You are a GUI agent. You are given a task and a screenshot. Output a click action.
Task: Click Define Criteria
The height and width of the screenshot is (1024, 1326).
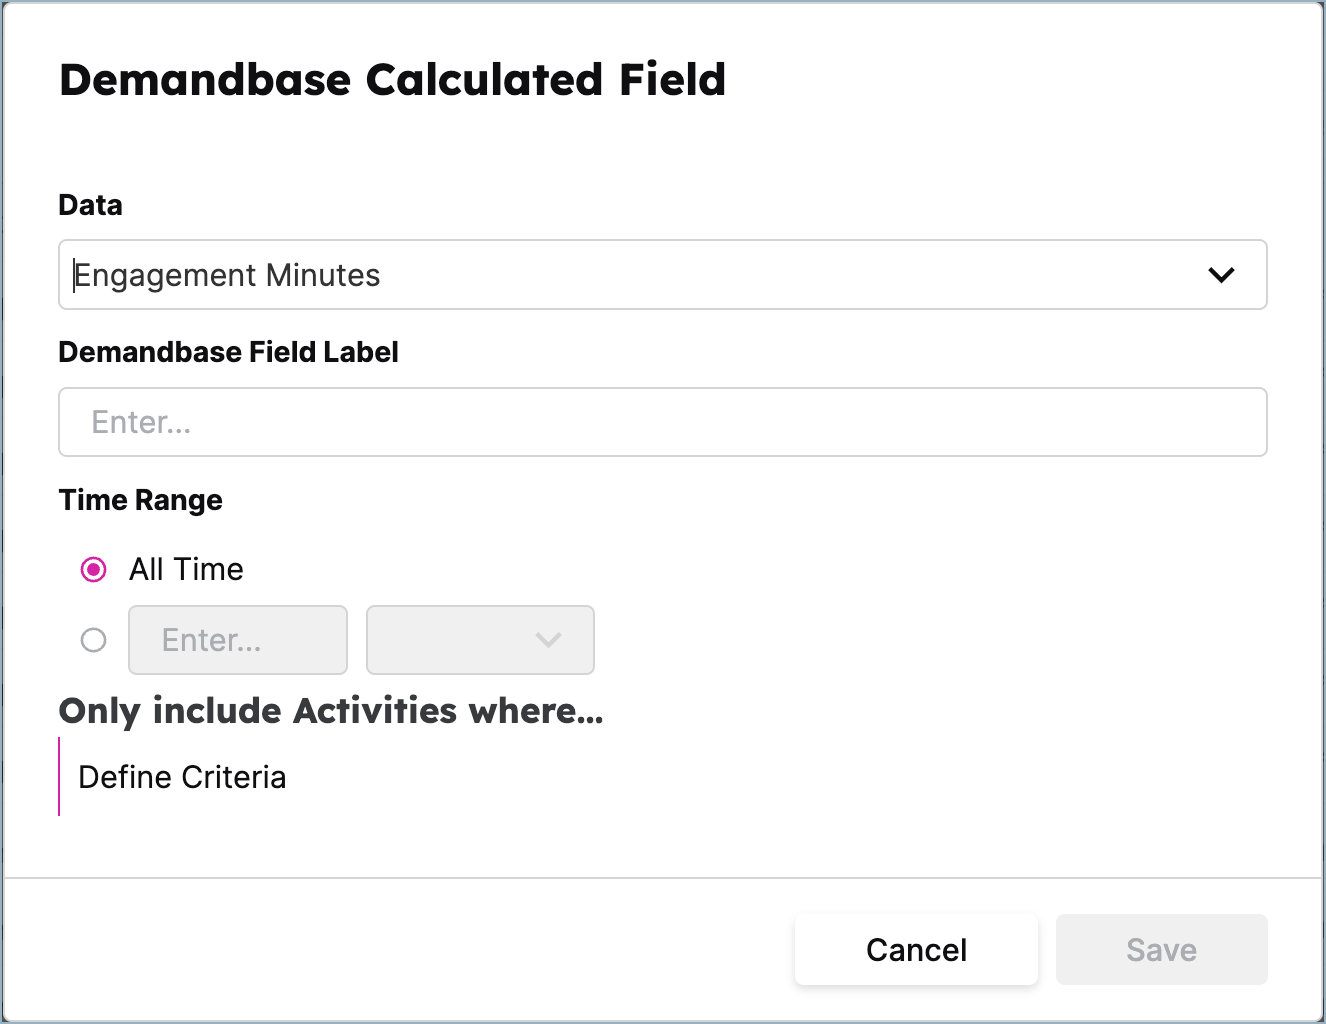tap(182, 777)
